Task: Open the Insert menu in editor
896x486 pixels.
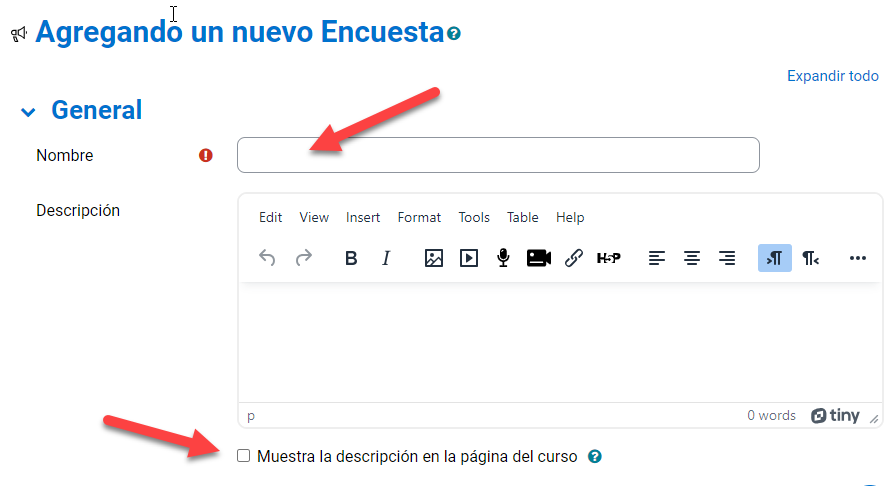Action: (x=363, y=217)
